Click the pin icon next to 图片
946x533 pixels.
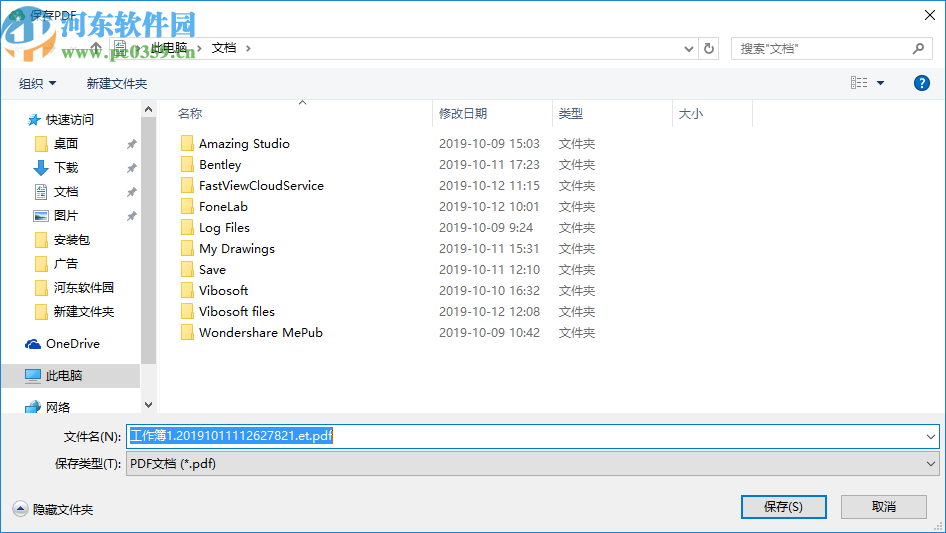(131, 216)
